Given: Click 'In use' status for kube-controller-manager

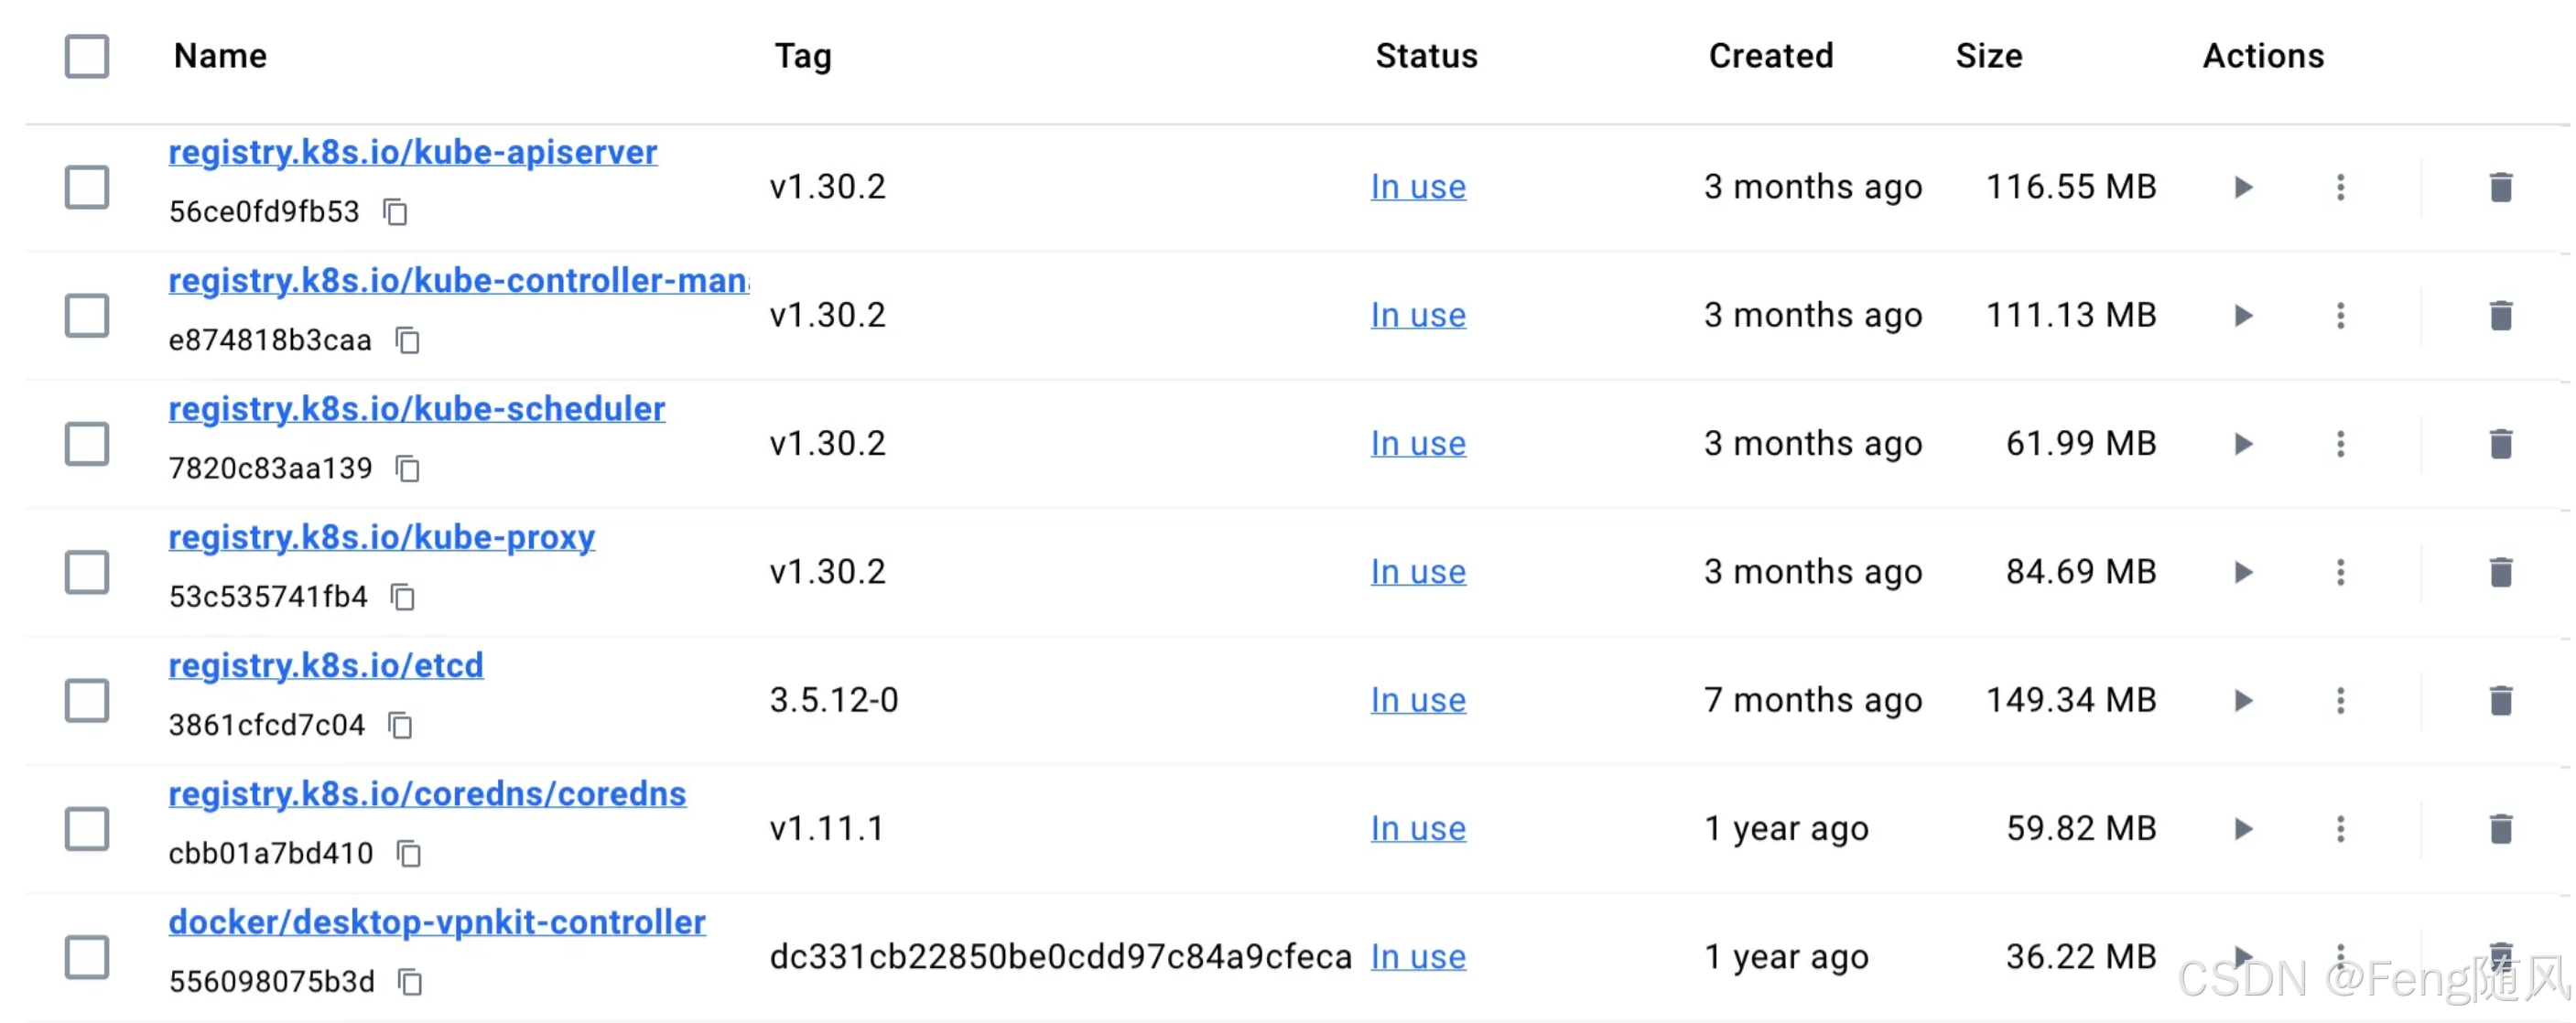Looking at the screenshot, I should click(1417, 315).
